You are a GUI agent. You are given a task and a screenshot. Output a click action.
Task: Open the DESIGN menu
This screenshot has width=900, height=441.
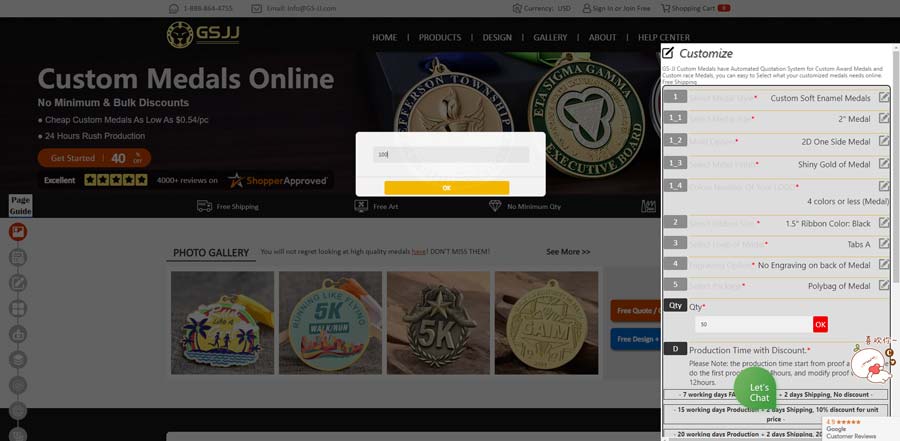[x=497, y=37]
